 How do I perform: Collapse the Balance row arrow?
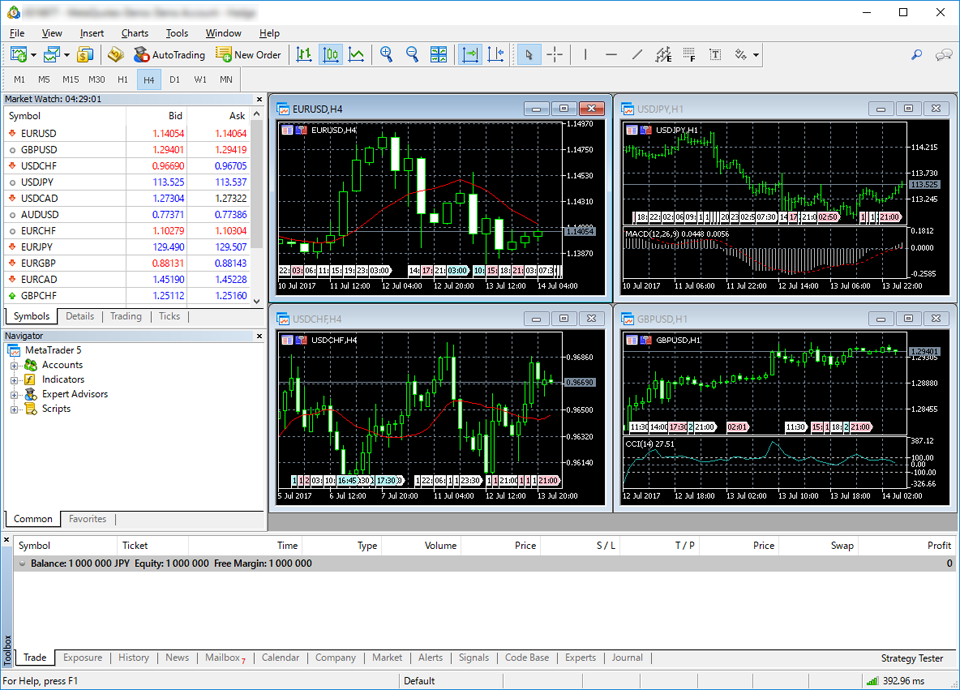22,563
